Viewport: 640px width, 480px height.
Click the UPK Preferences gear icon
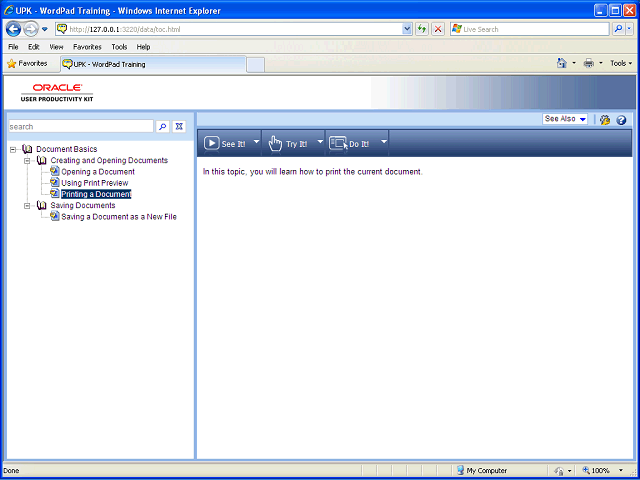(605, 120)
